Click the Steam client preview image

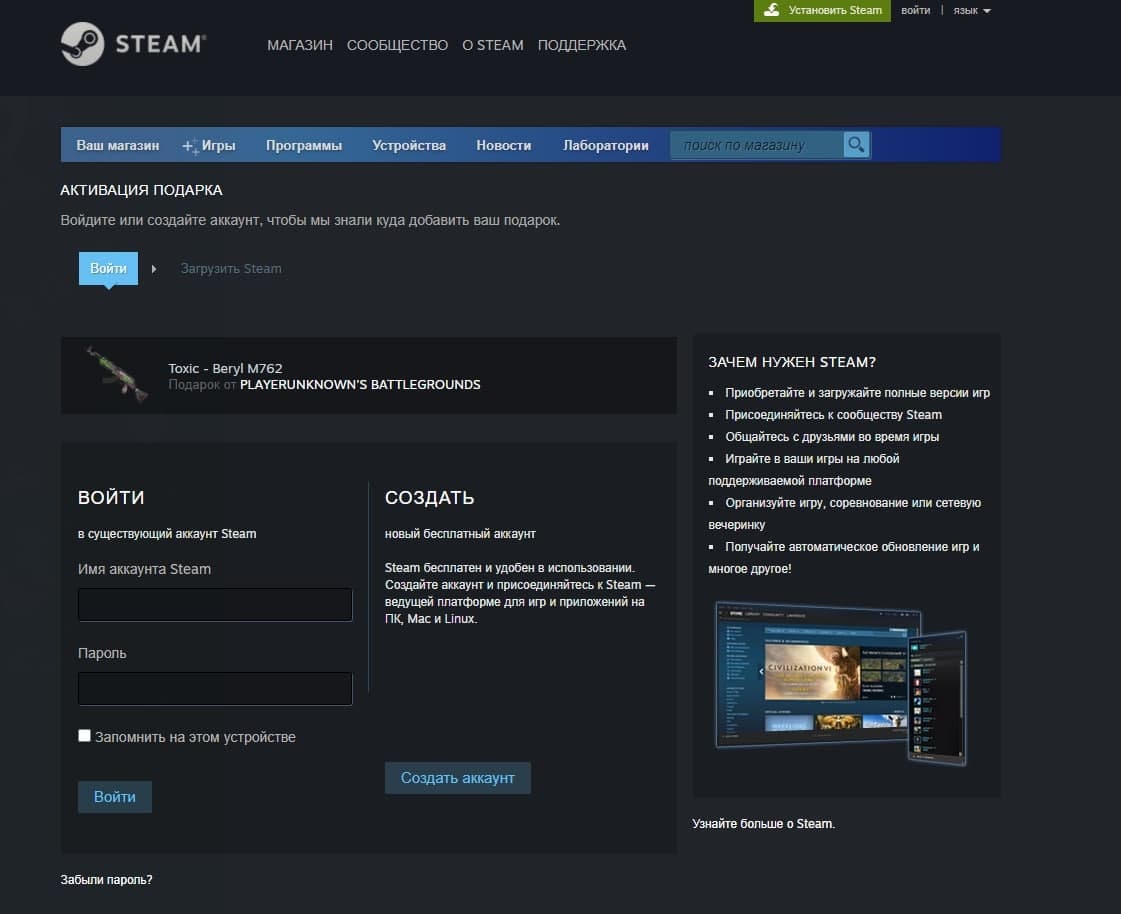point(841,683)
